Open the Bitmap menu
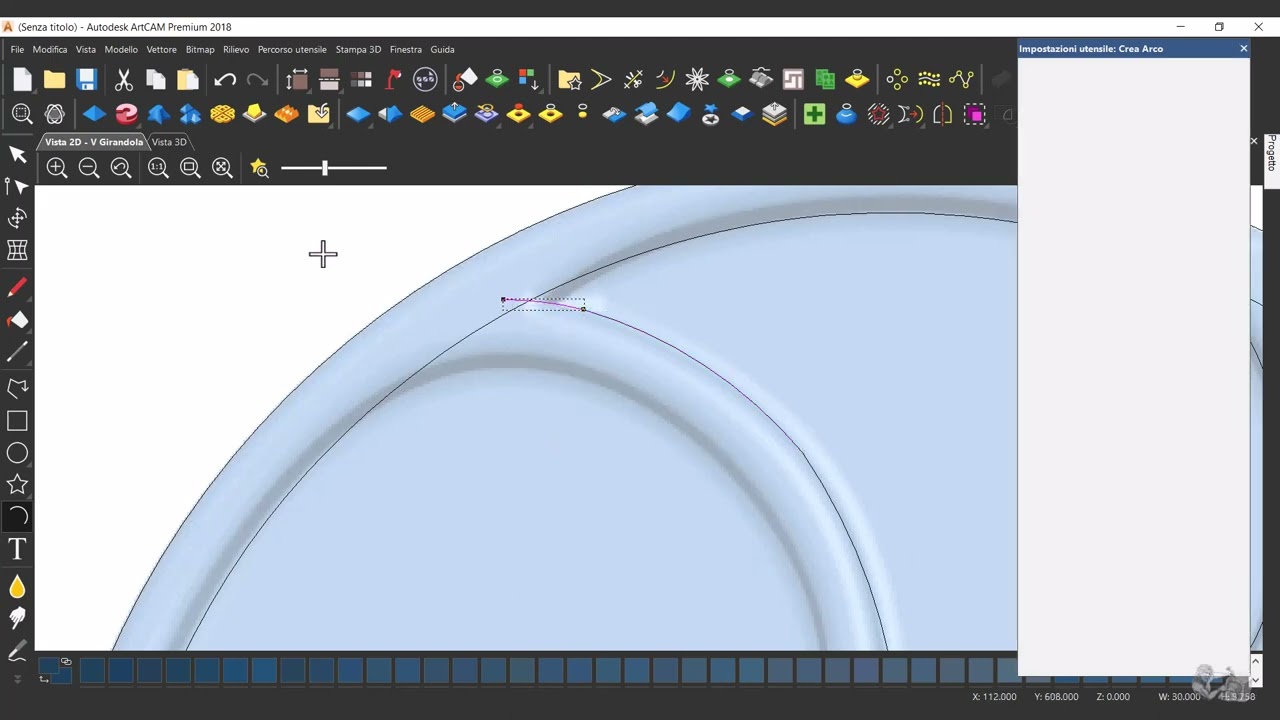This screenshot has height=720, width=1280. pyautogui.click(x=200, y=49)
